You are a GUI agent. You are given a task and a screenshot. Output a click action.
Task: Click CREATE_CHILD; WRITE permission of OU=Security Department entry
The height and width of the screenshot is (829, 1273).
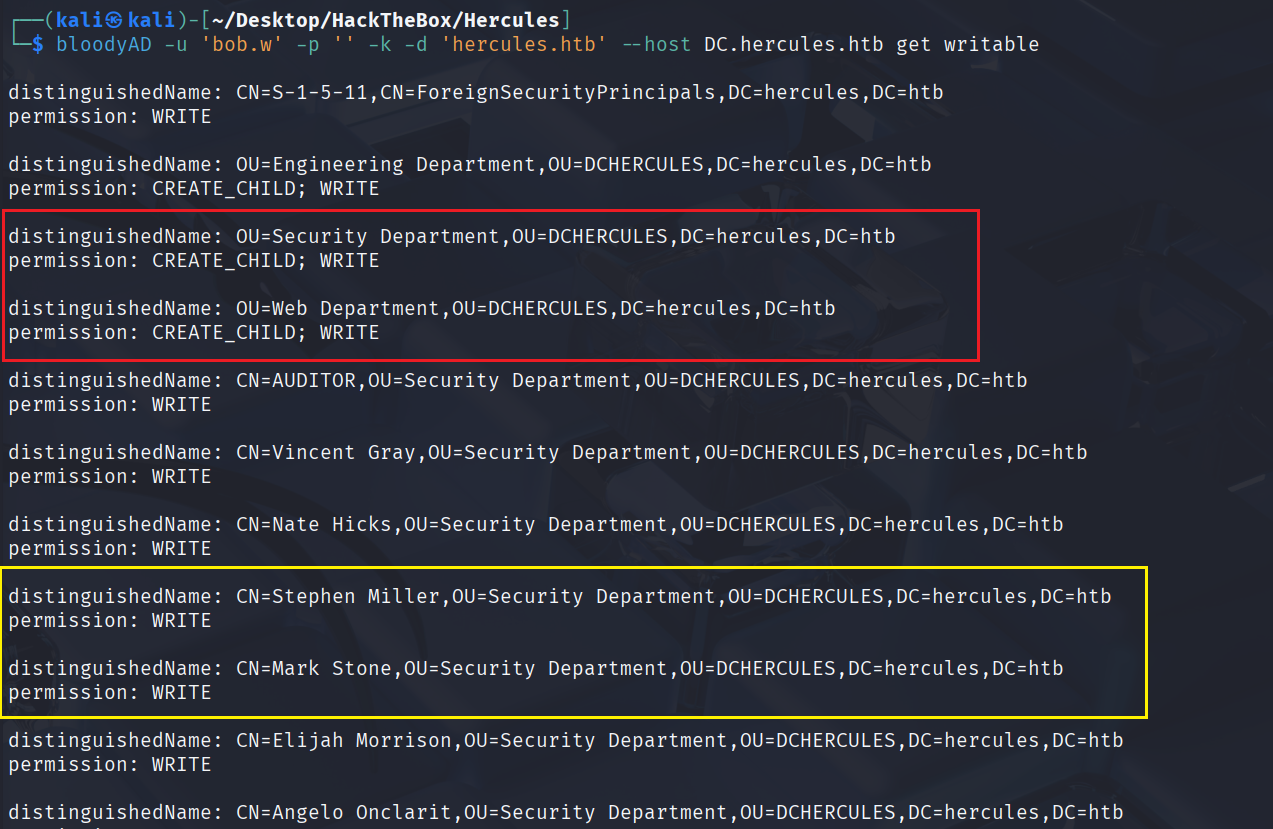pyautogui.click(x=266, y=261)
